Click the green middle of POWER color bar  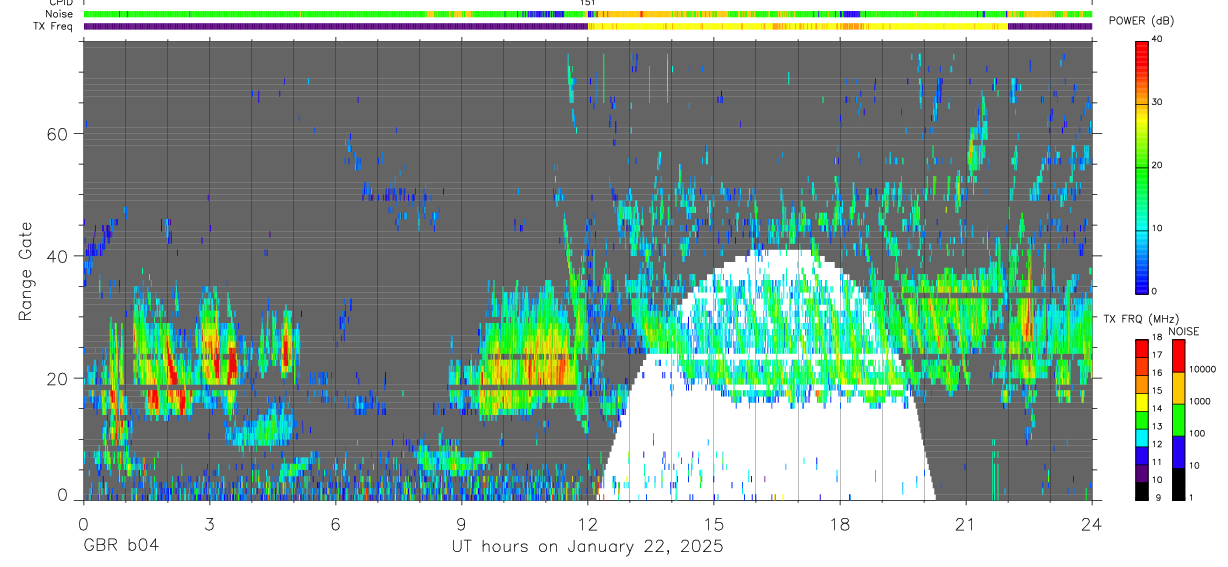pyautogui.click(x=1142, y=166)
